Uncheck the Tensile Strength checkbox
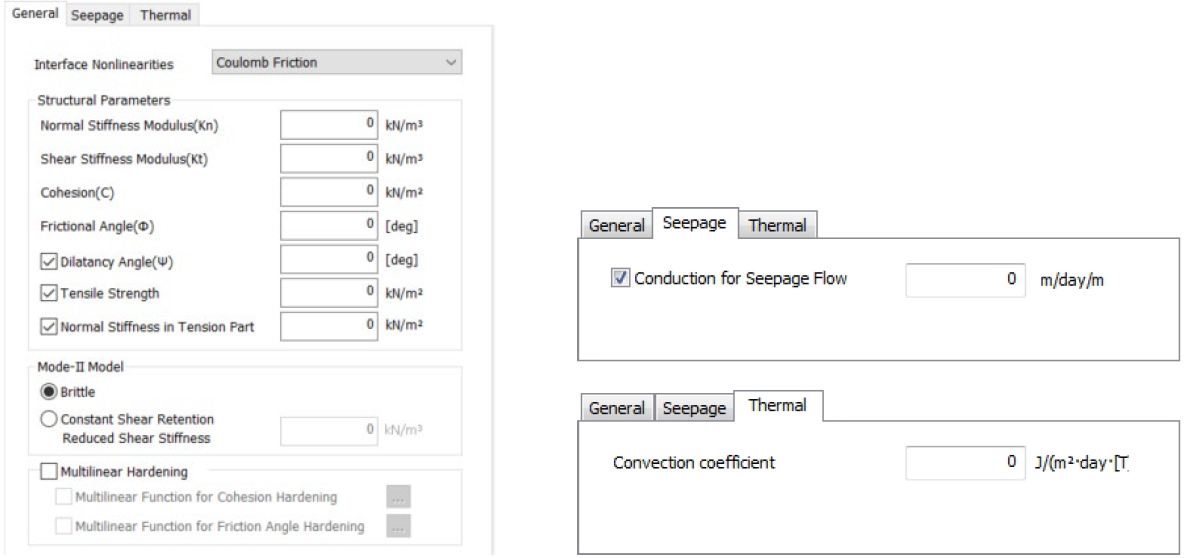Viewport: 1187px width, 558px height. [x=48, y=292]
